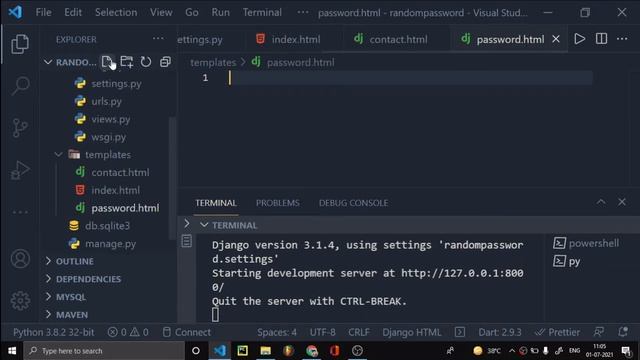
Task: Collapse the TERMINAL group chevron
Action: [x=204, y=225]
